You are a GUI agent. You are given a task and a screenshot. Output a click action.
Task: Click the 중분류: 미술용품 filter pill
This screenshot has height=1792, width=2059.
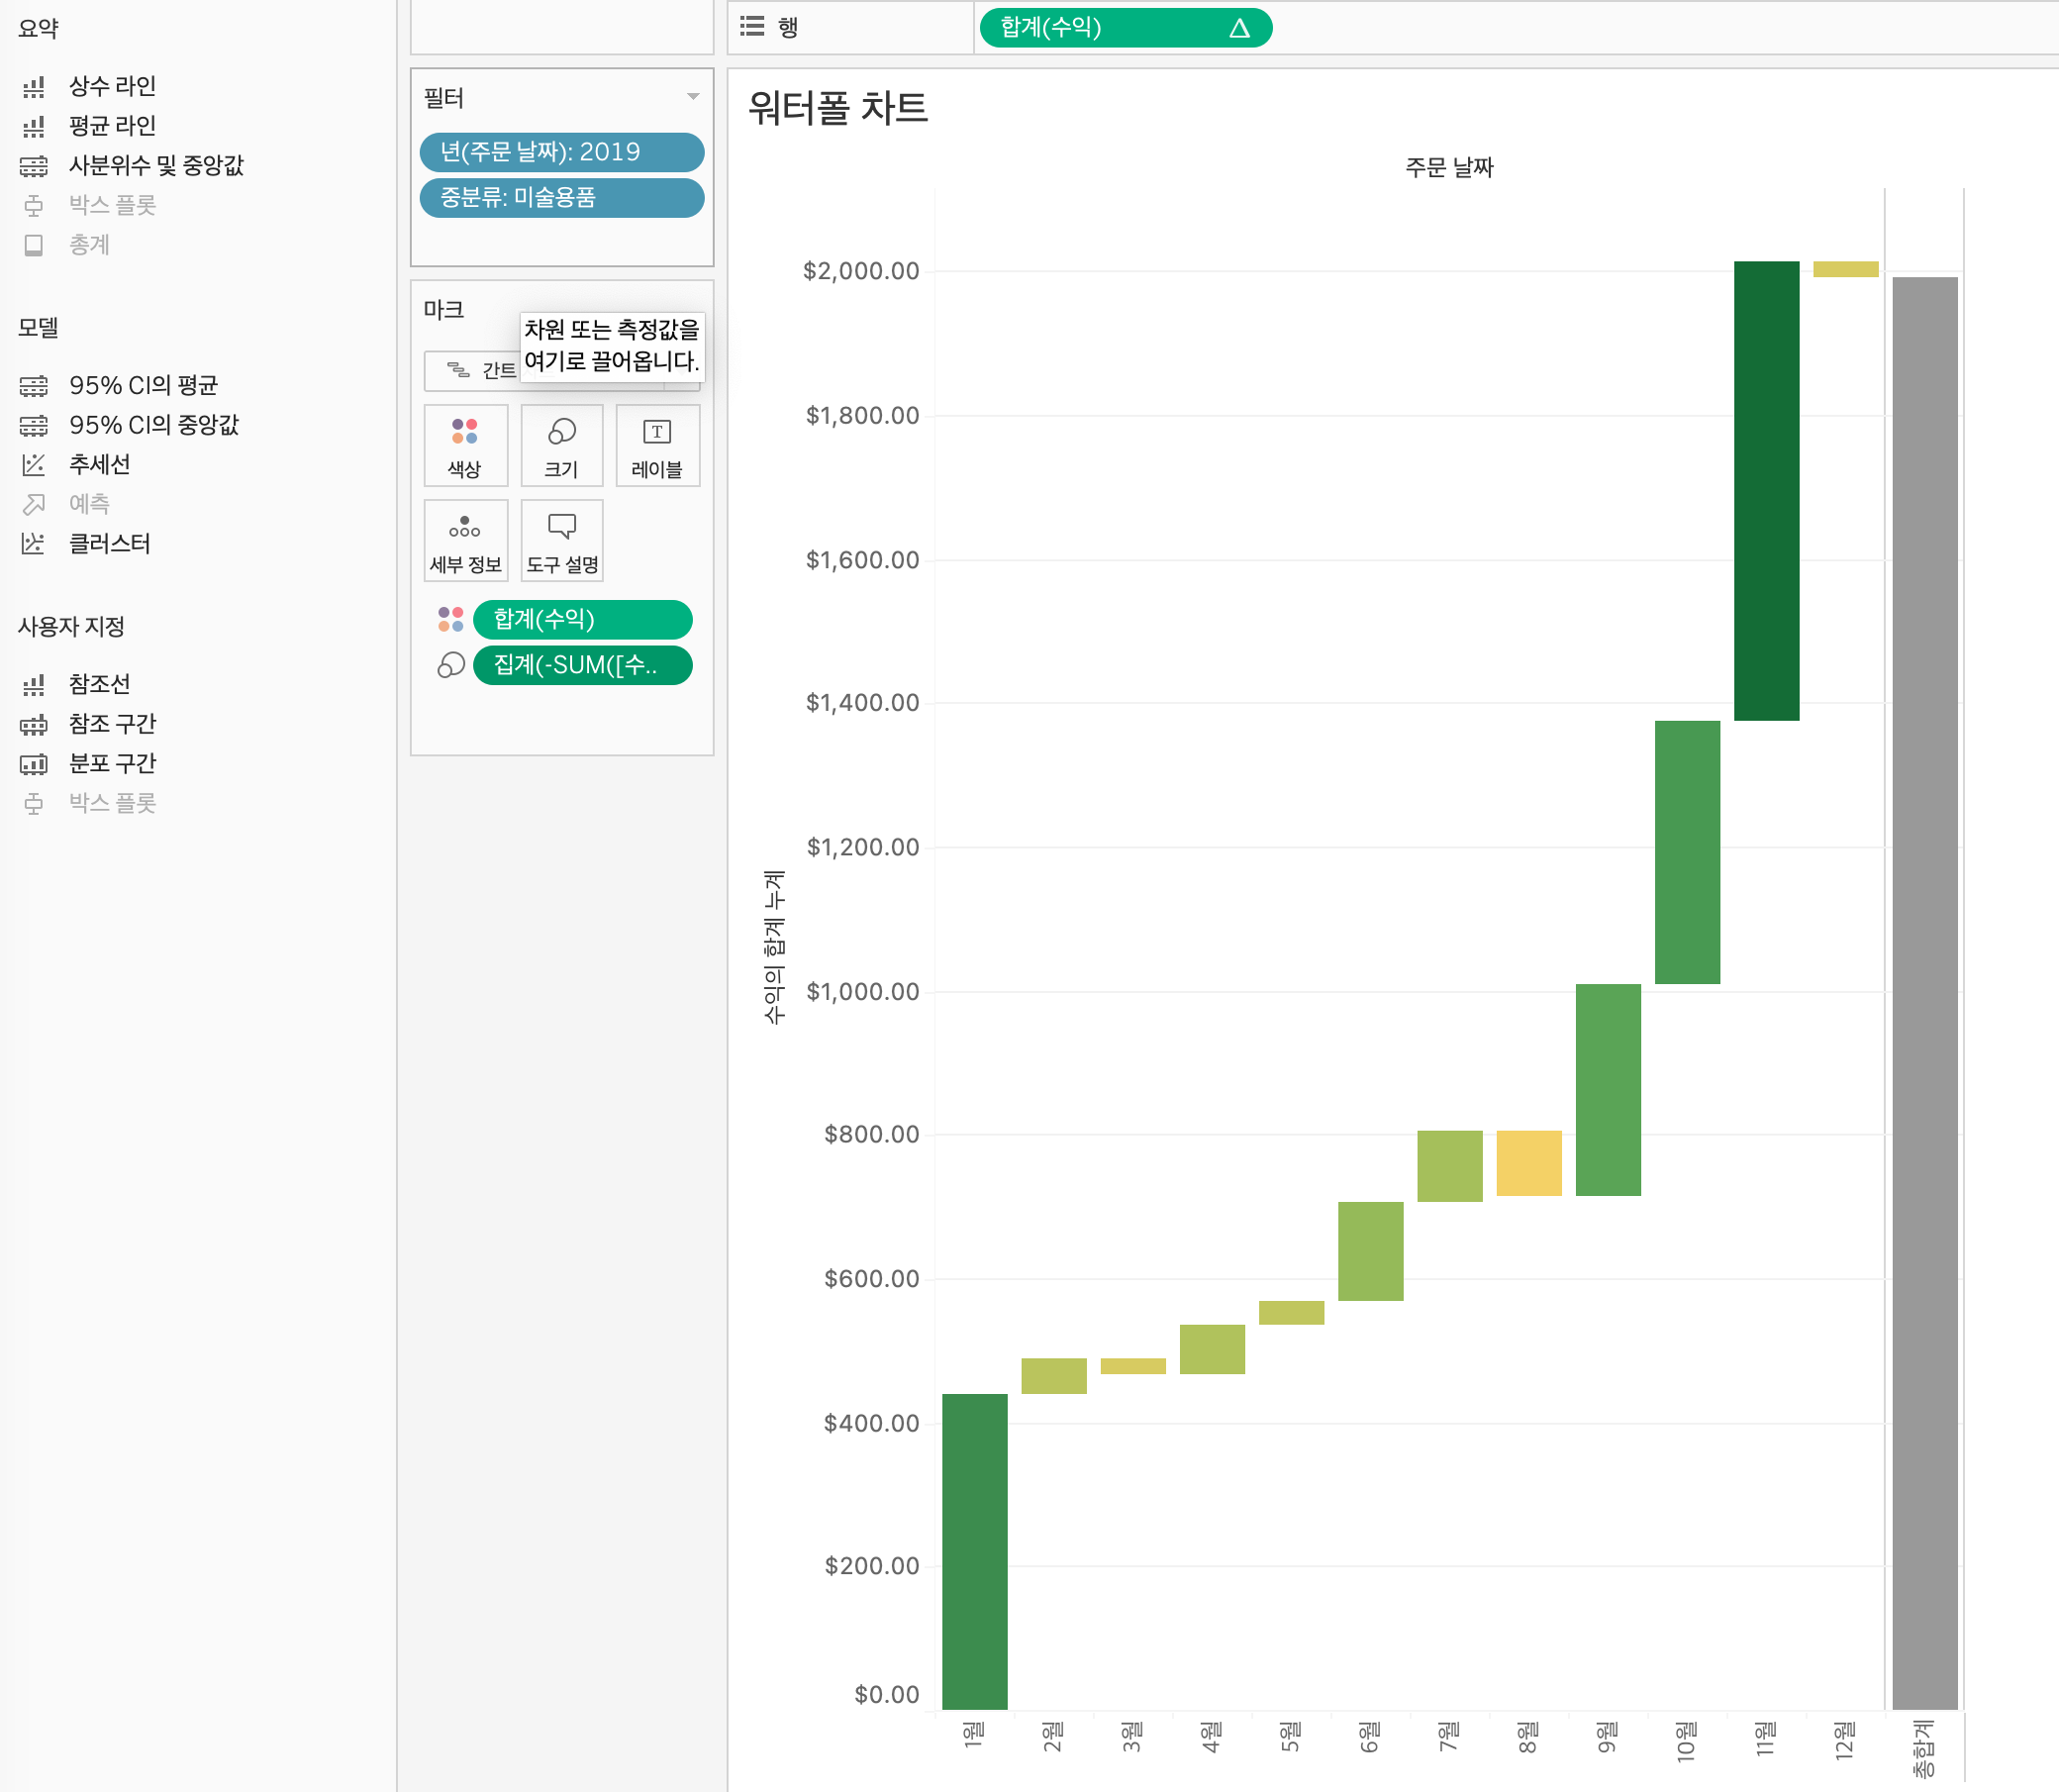[x=561, y=197]
